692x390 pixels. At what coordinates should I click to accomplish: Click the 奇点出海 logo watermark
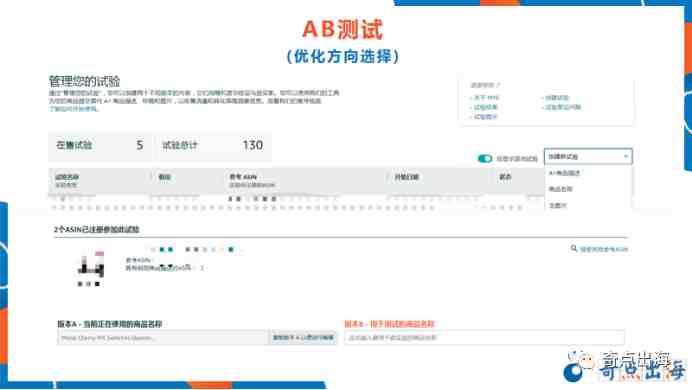(x=625, y=366)
